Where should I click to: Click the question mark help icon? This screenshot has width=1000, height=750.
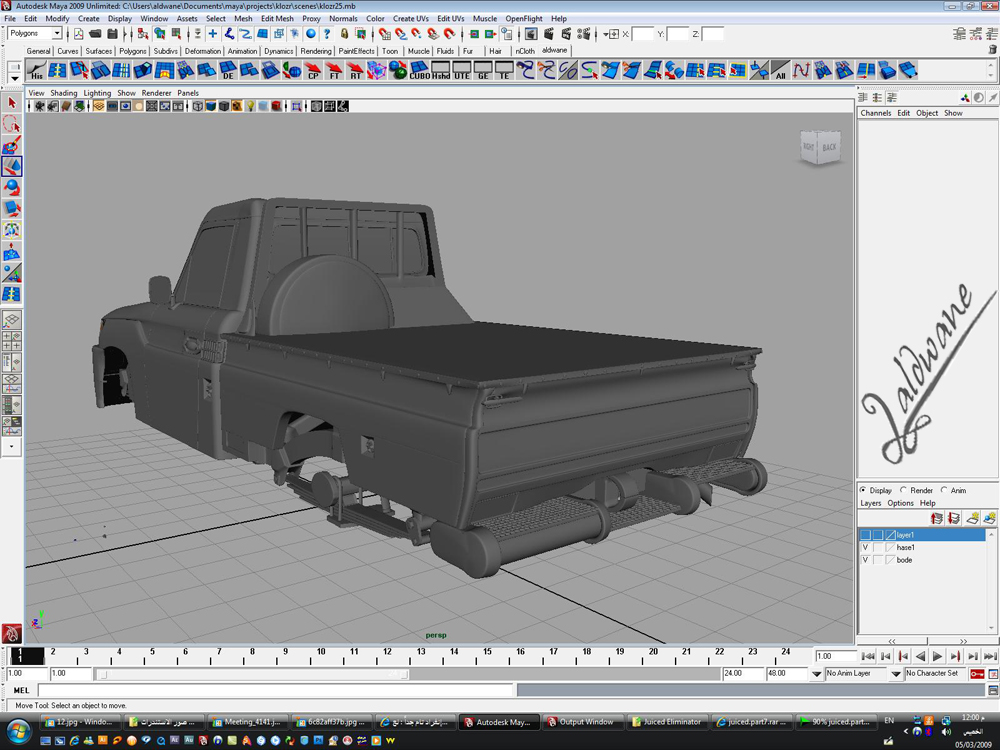[327, 34]
